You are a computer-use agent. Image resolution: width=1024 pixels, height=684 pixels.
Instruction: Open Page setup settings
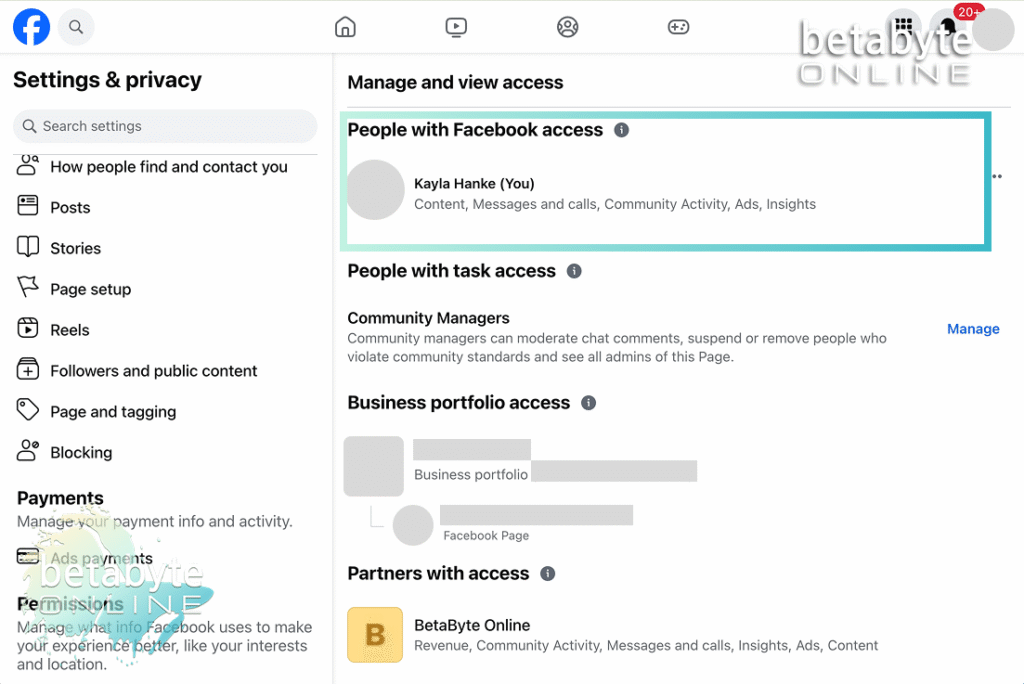point(90,289)
